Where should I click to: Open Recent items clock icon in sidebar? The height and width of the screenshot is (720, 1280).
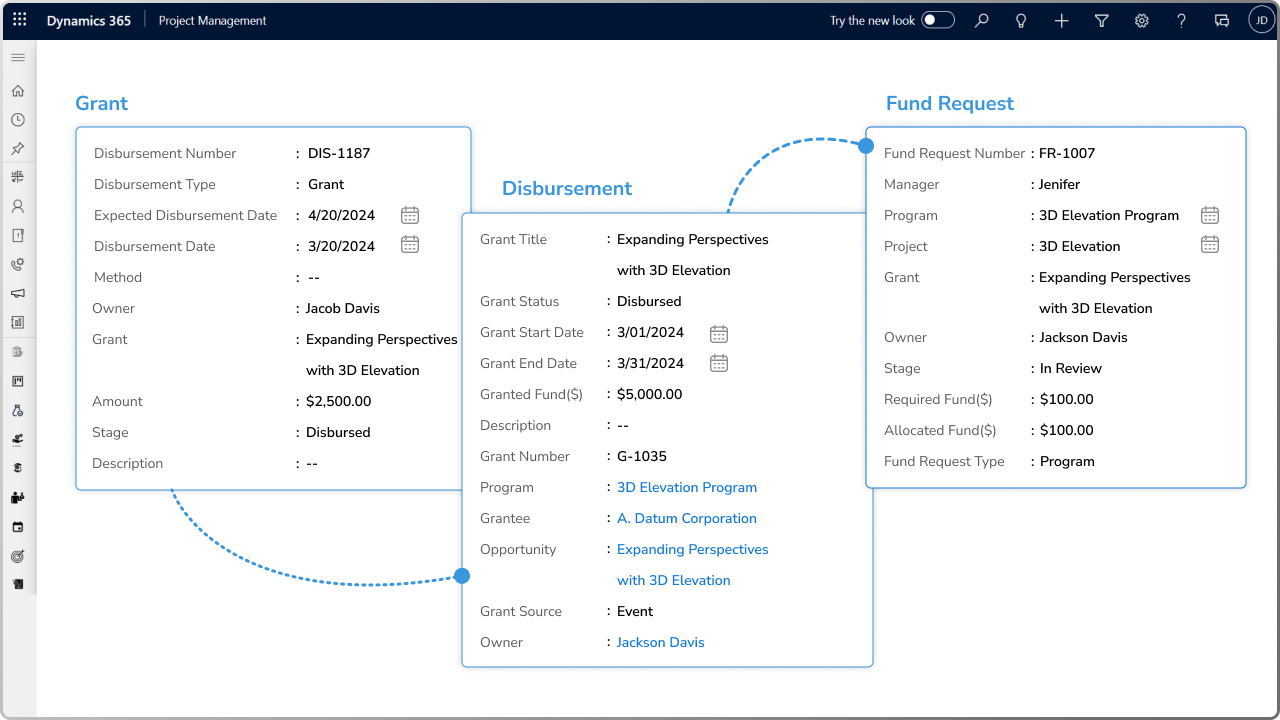click(18, 120)
